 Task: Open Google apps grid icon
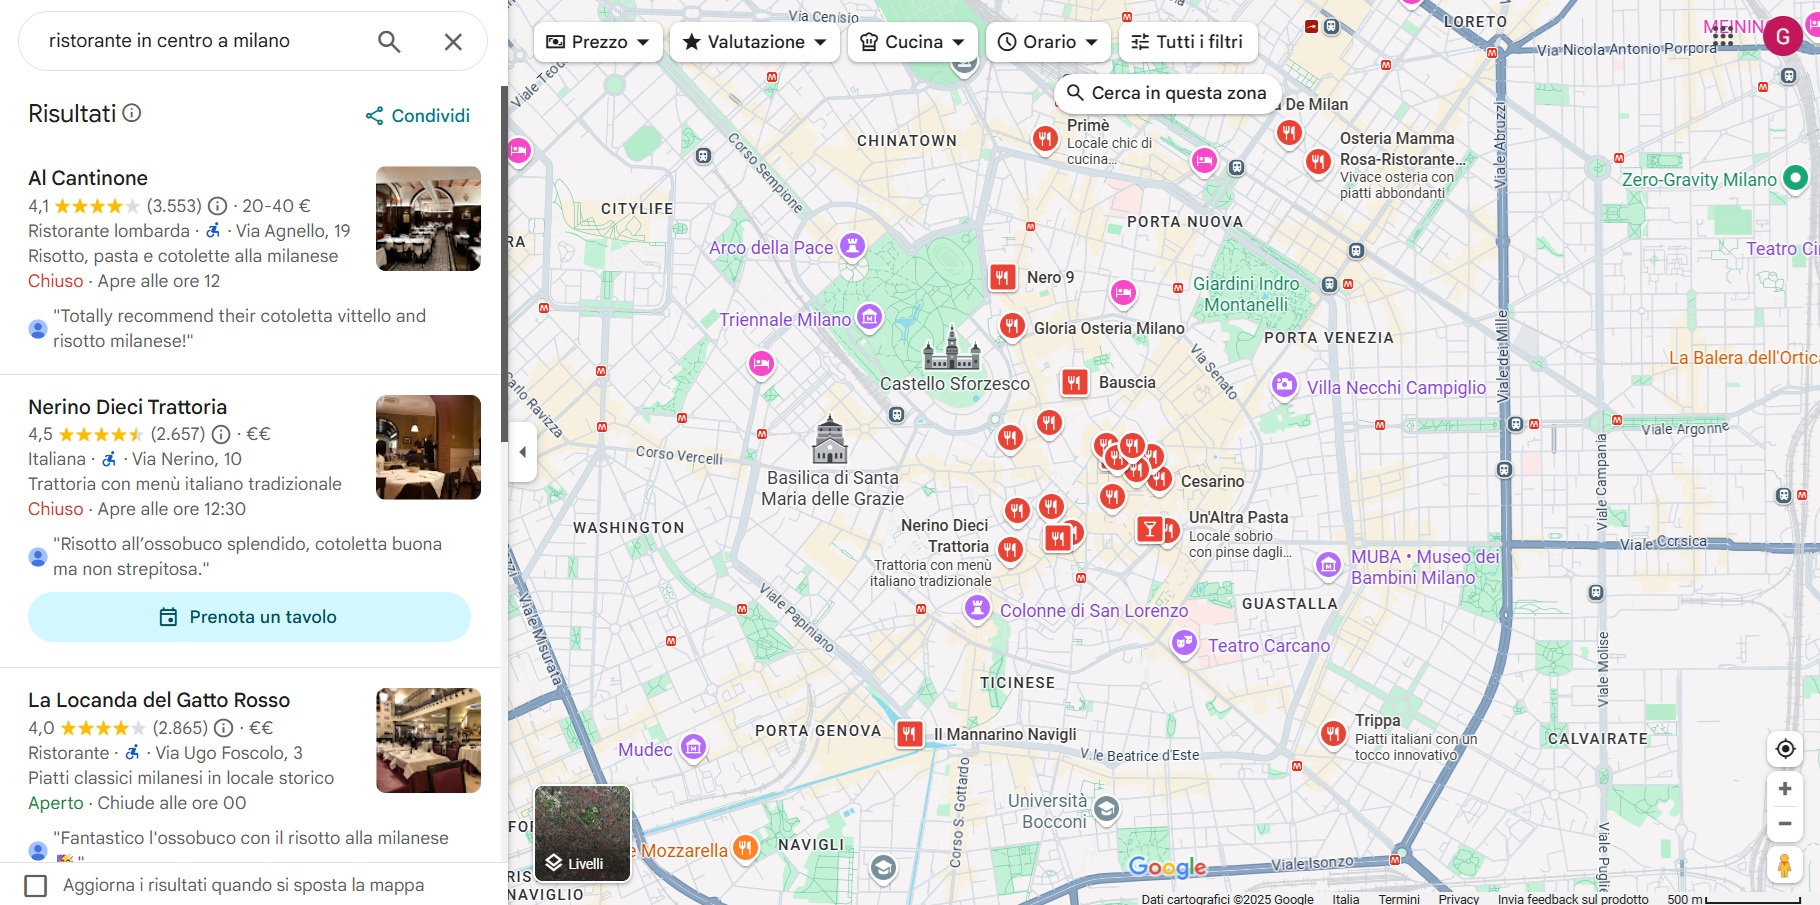pos(1722,37)
